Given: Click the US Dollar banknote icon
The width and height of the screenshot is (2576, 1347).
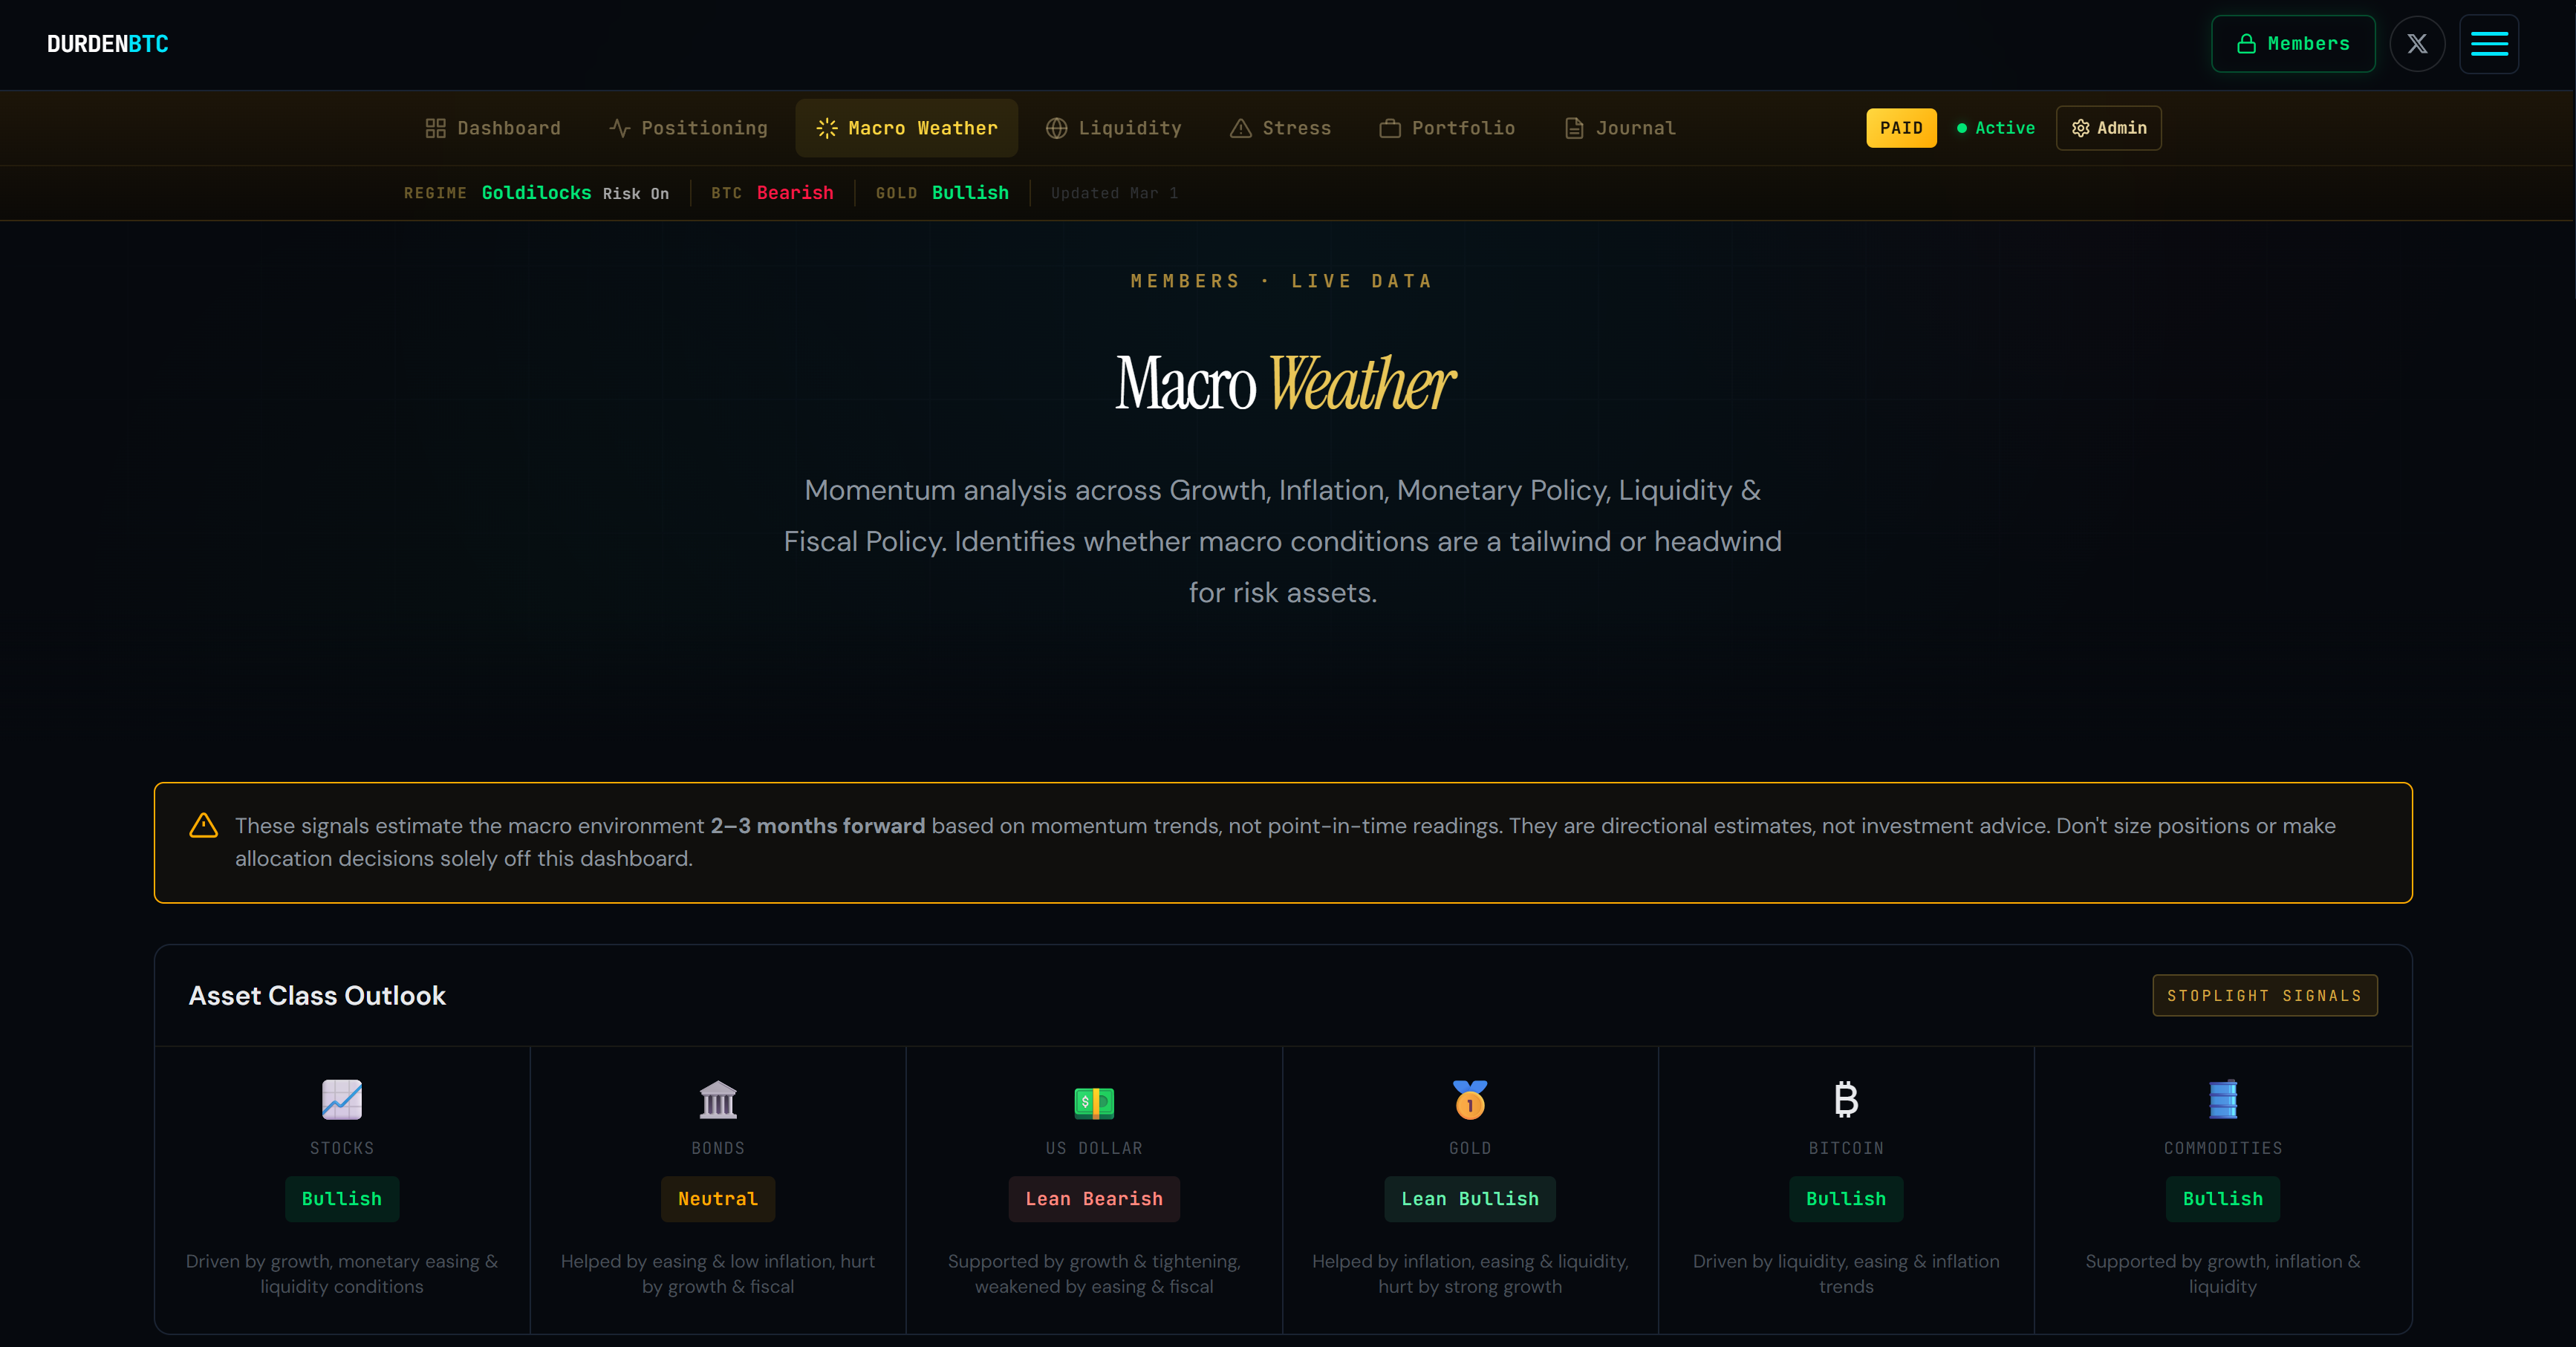Looking at the screenshot, I should pos(1094,1102).
